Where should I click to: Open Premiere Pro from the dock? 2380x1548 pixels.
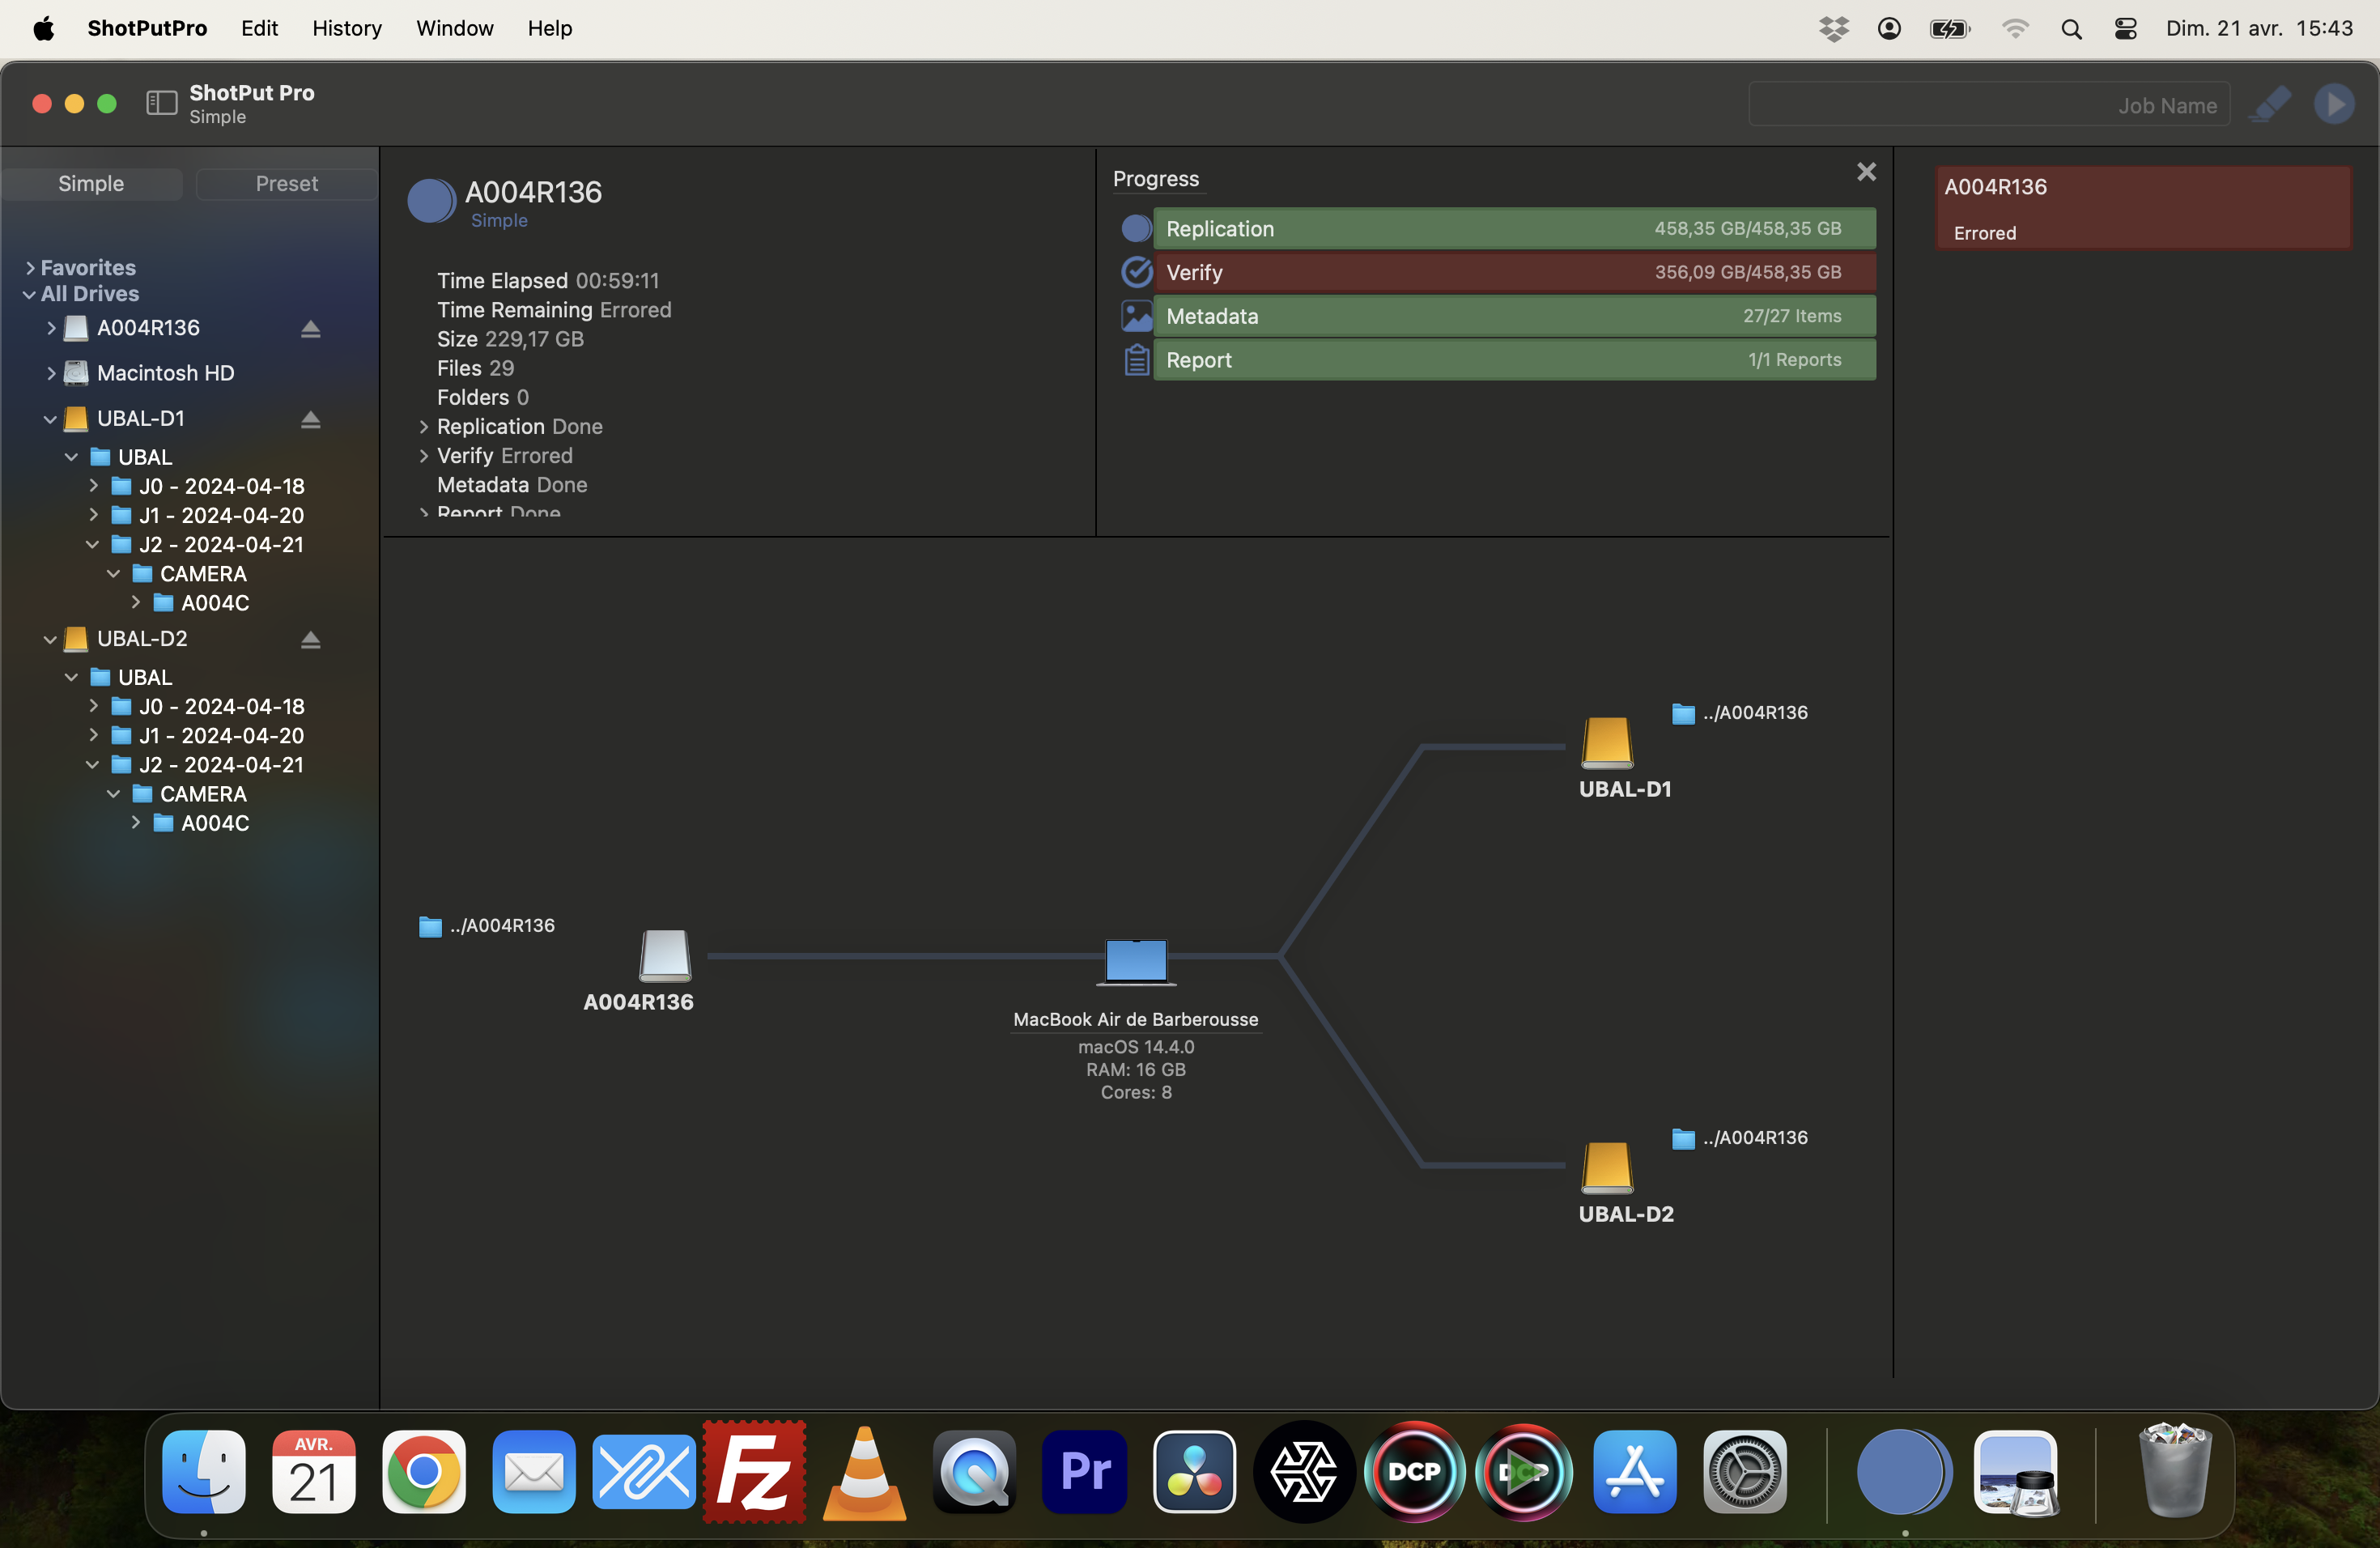[1084, 1471]
